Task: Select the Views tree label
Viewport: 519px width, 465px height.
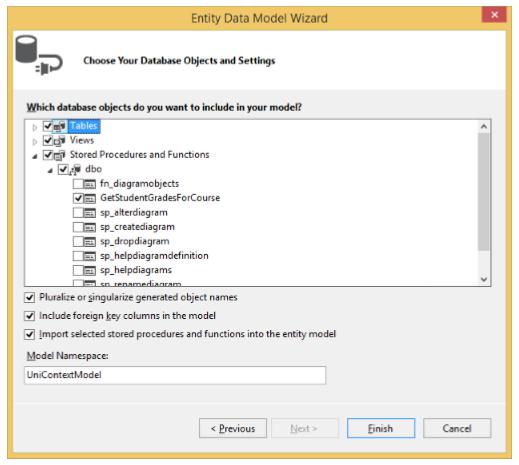Action: point(82,140)
